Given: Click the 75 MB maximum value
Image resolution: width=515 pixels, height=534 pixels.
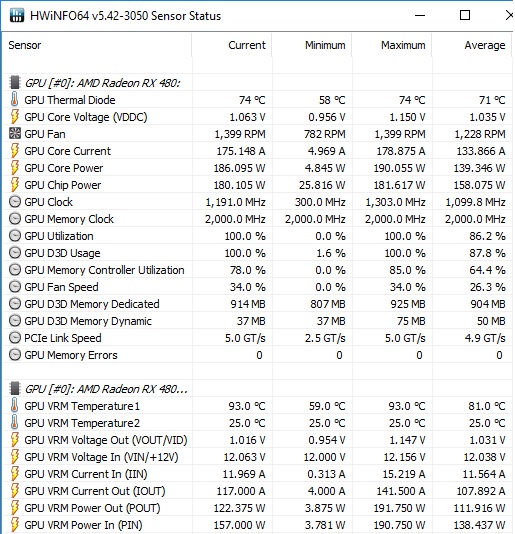Looking at the screenshot, I should [x=411, y=321].
